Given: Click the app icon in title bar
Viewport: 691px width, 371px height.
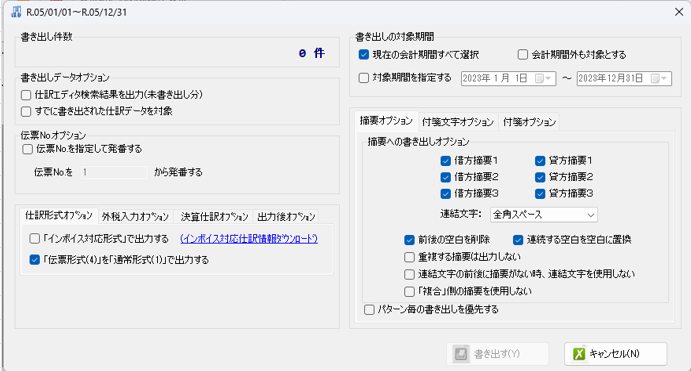Looking at the screenshot, I should (16, 12).
